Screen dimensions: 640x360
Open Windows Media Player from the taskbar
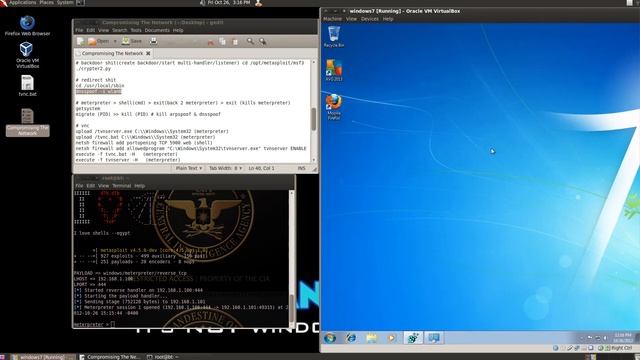coord(391,338)
